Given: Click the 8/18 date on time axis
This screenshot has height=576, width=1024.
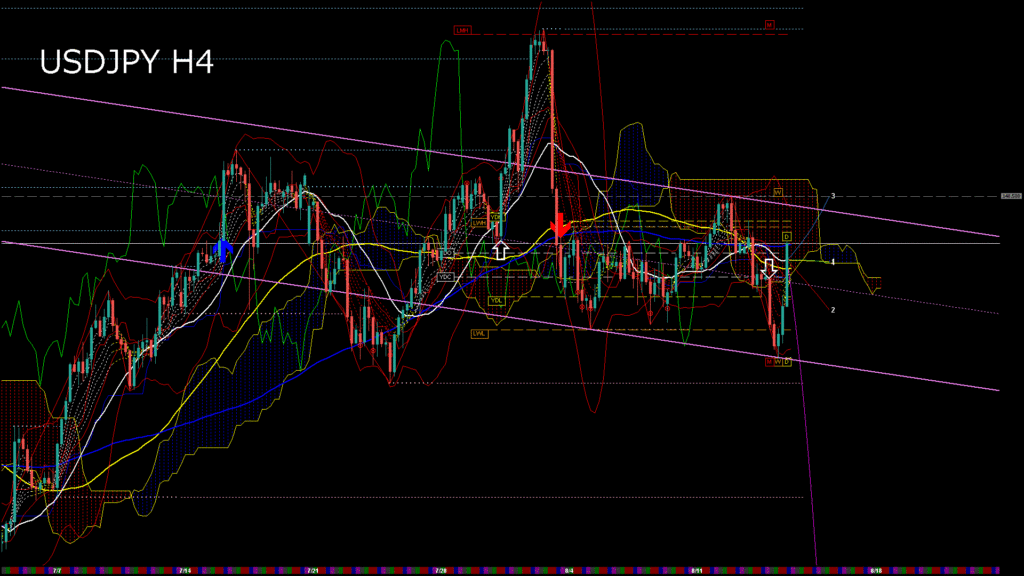Looking at the screenshot, I should [x=876, y=570].
